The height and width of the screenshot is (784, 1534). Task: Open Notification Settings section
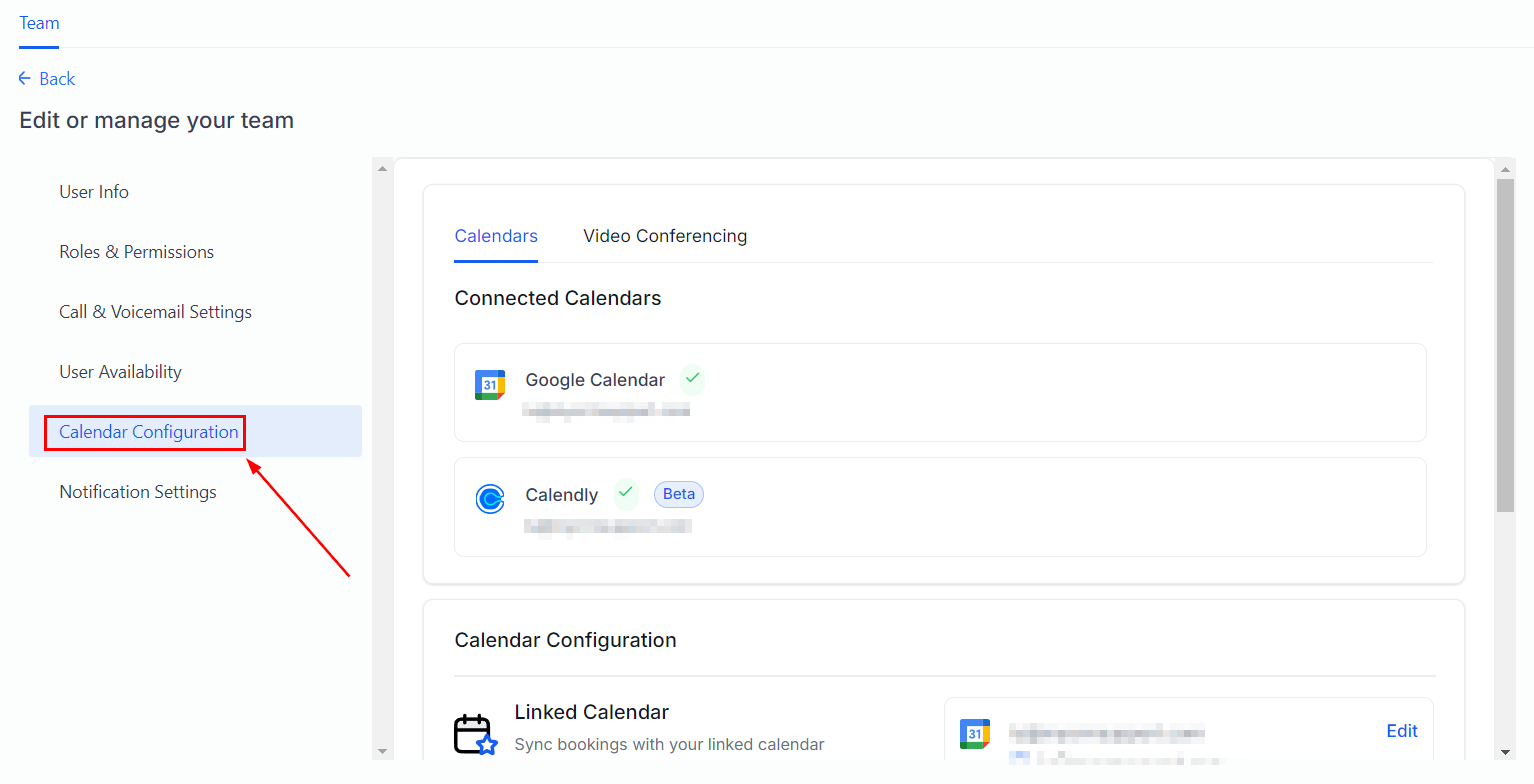pos(138,492)
